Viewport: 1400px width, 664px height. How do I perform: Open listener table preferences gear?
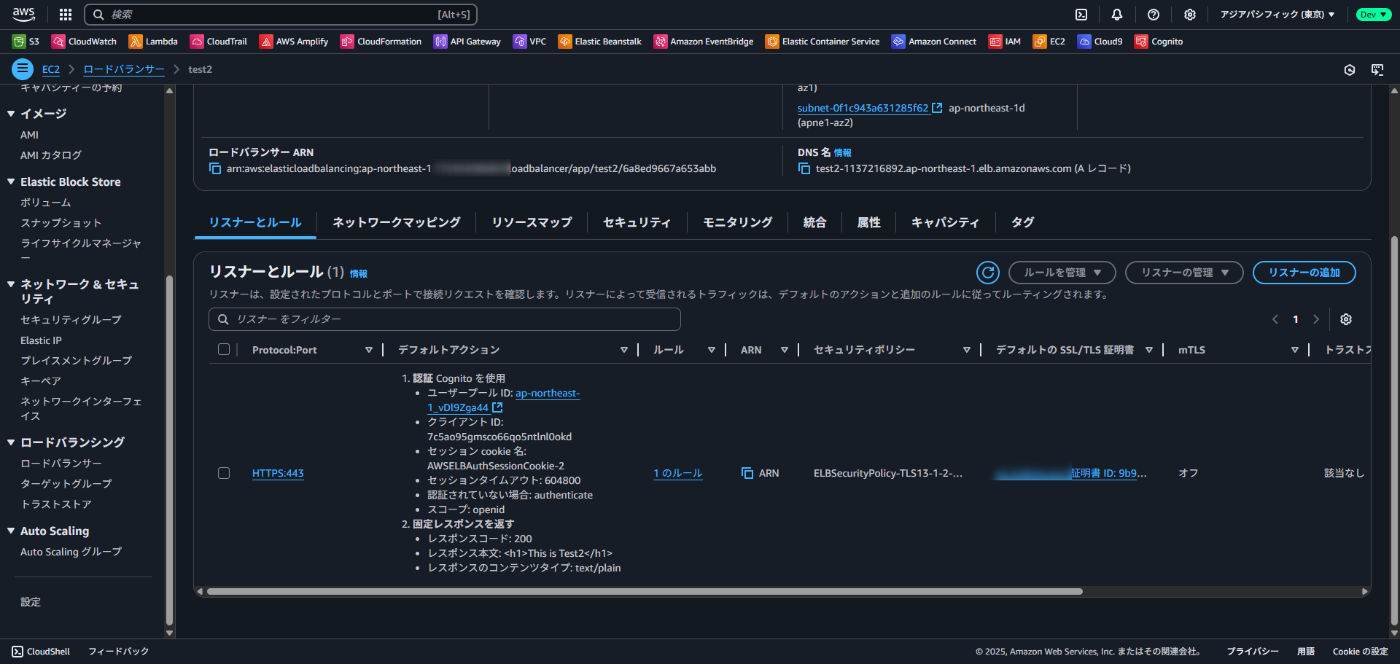pyautogui.click(x=1346, y=319)
